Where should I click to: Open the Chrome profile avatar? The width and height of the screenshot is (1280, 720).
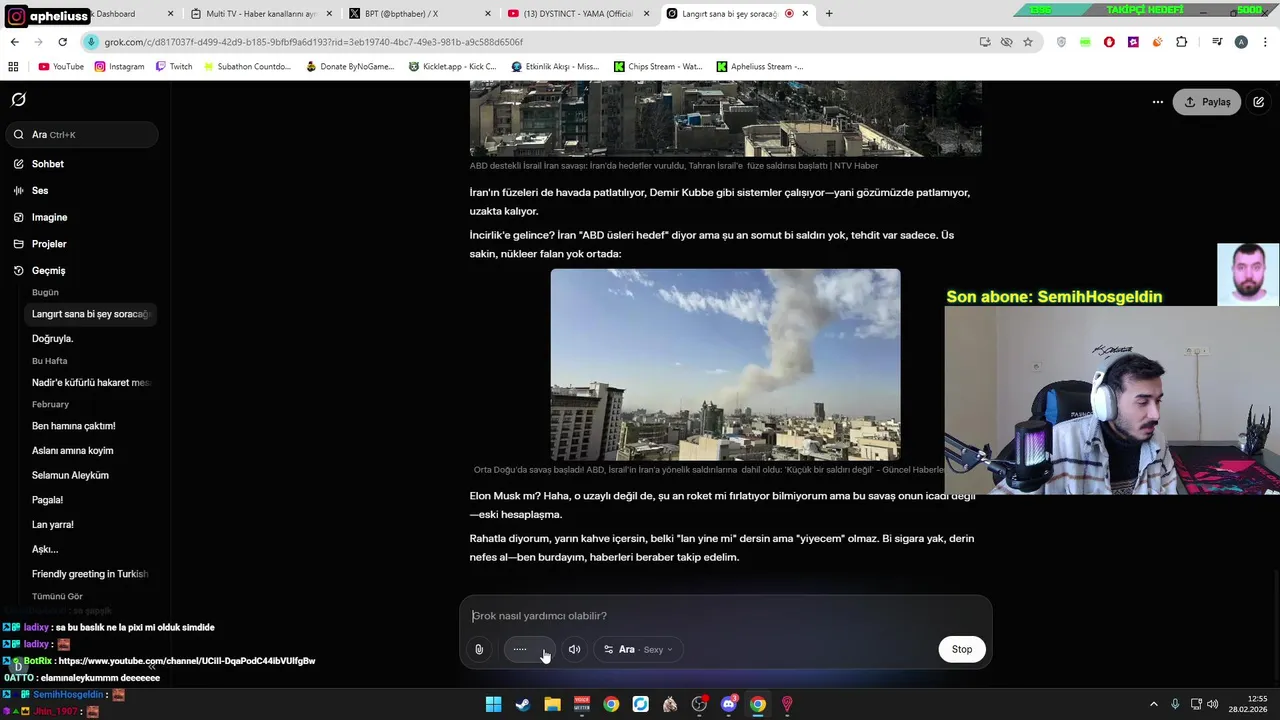coord(1241,42)
